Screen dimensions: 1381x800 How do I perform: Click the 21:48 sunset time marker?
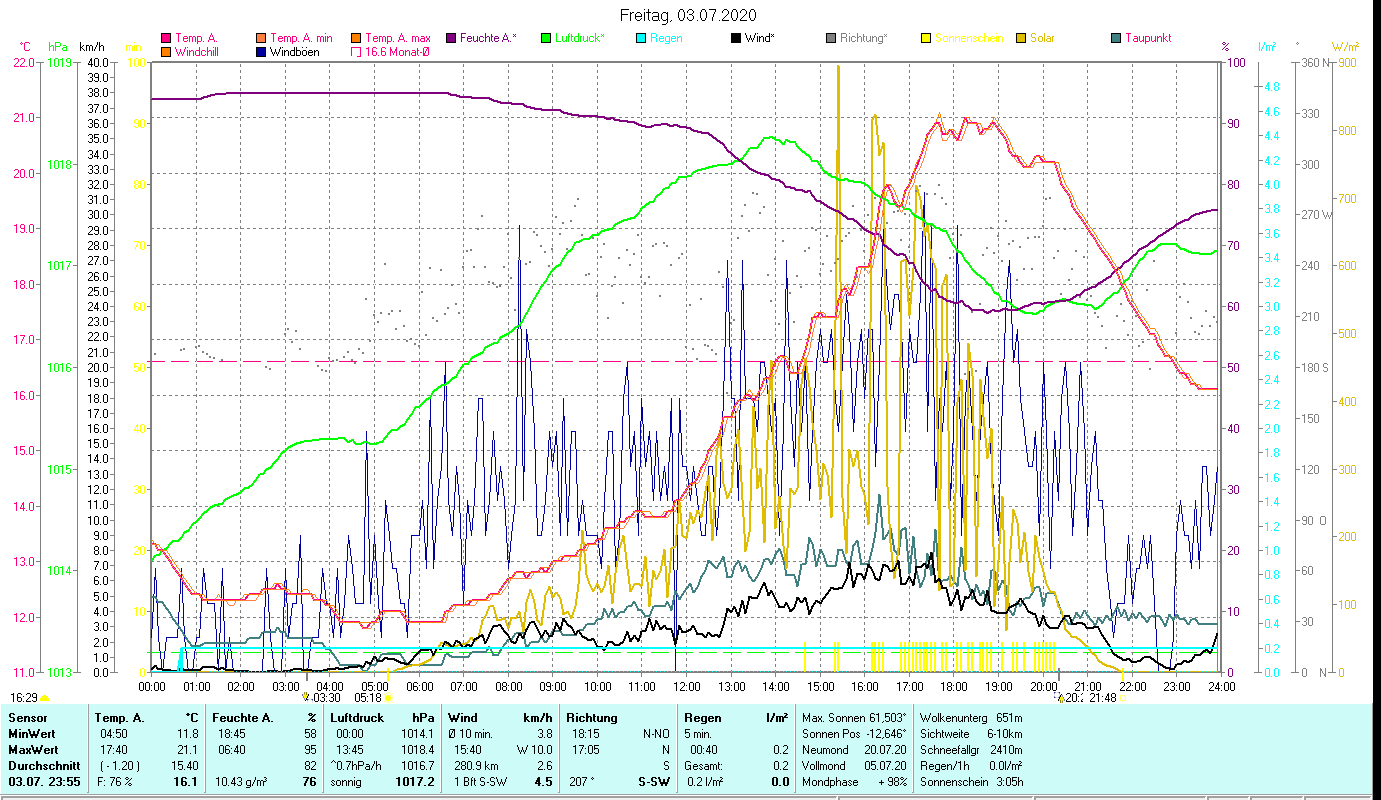(x=1103, y=698)
